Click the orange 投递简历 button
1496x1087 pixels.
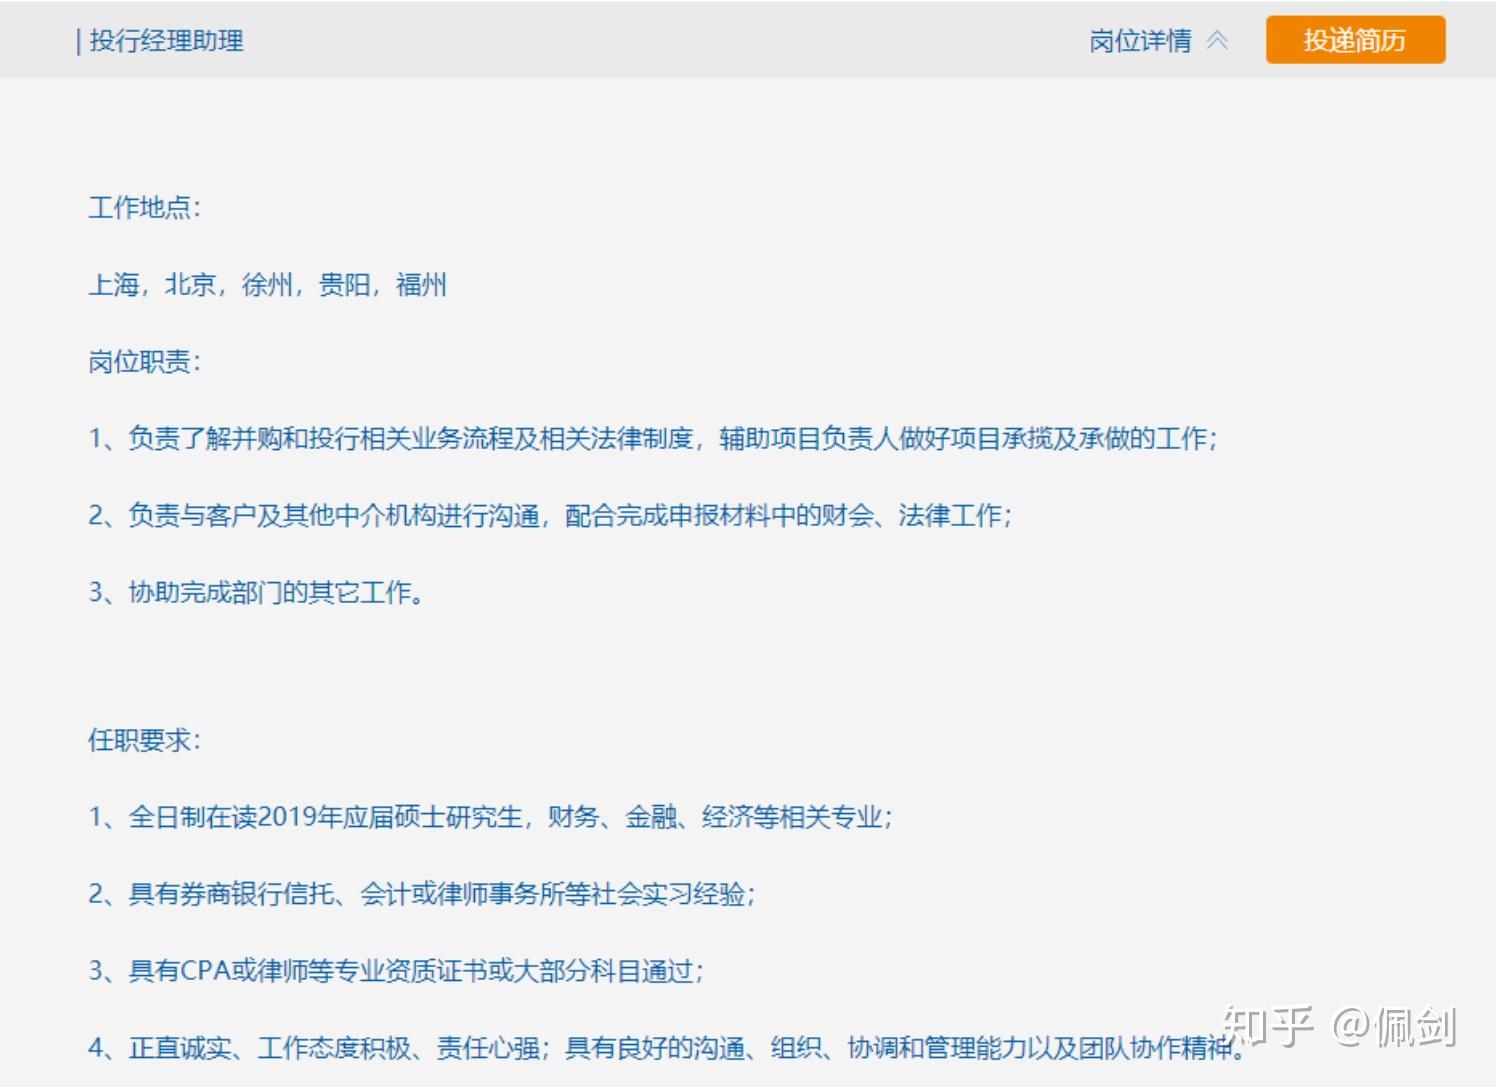coord(1355,40)
